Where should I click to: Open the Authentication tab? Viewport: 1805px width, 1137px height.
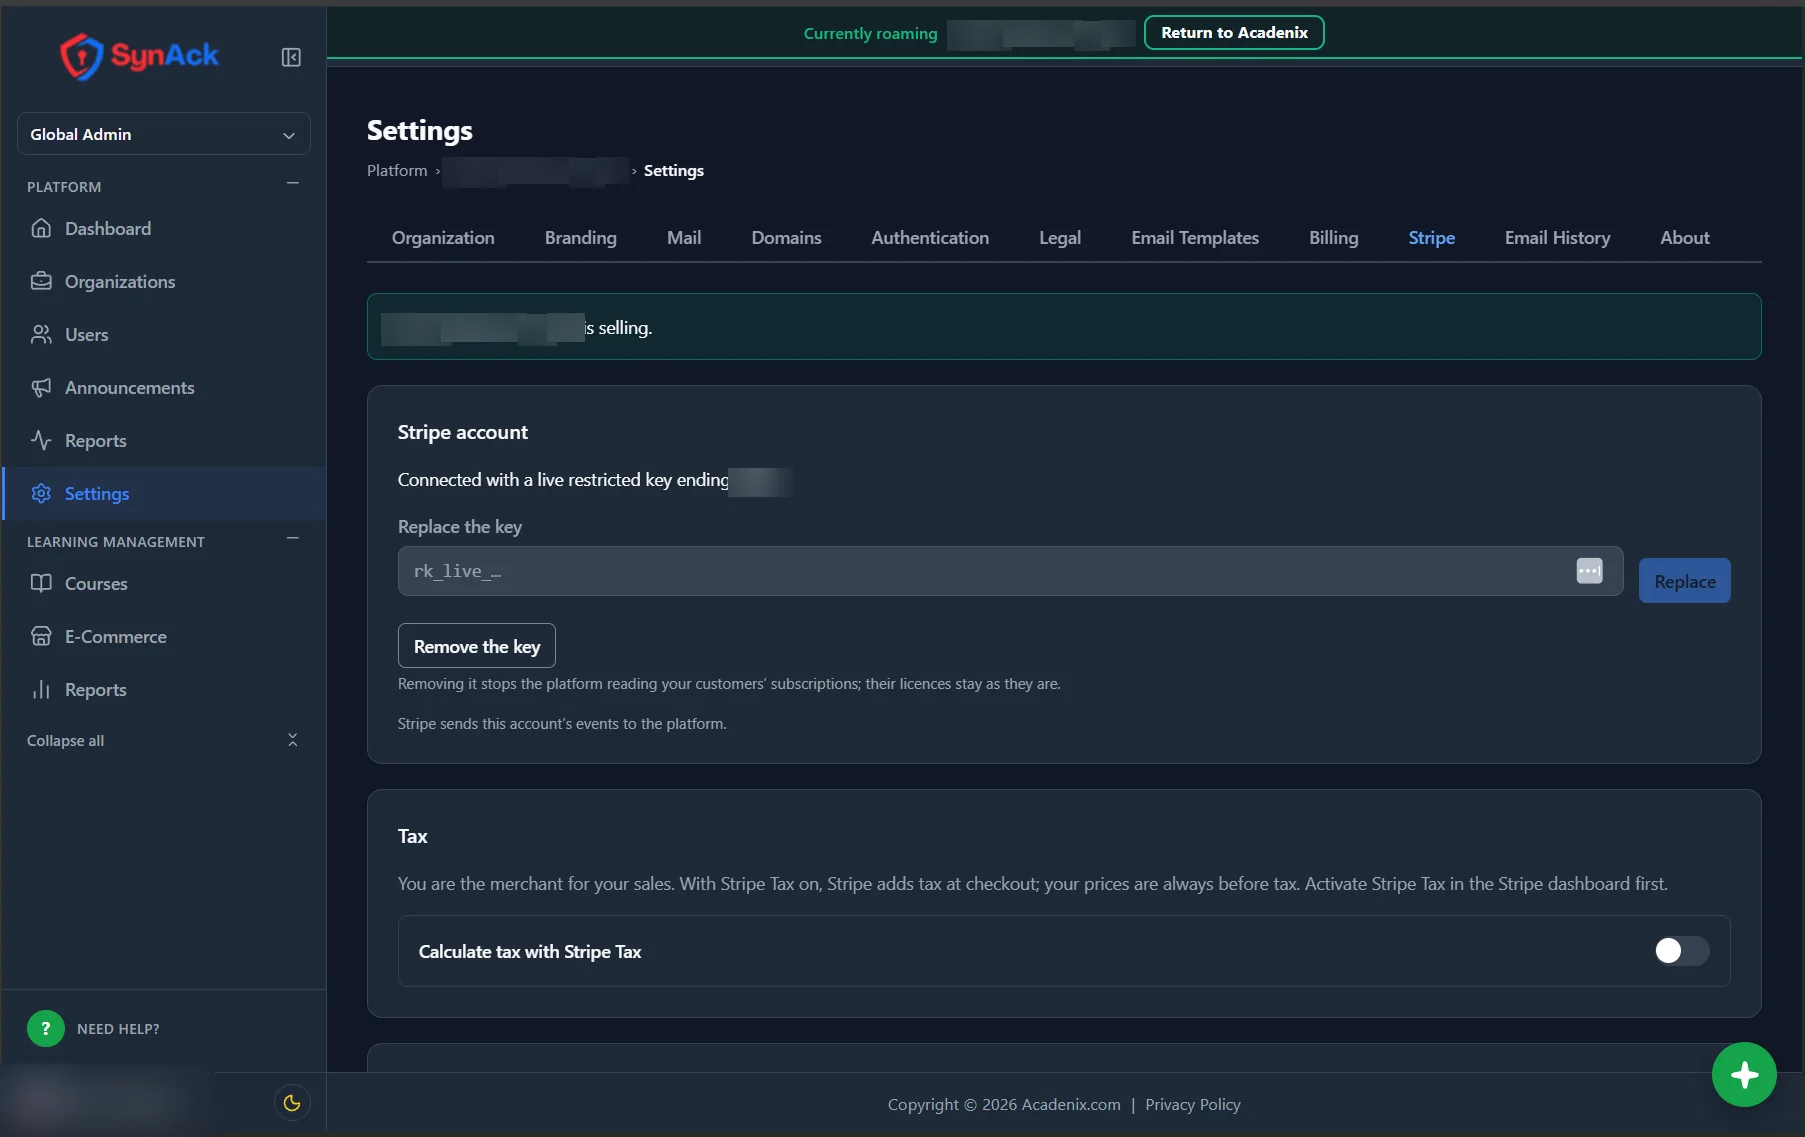pyautogui.click(x=930, y=238)
